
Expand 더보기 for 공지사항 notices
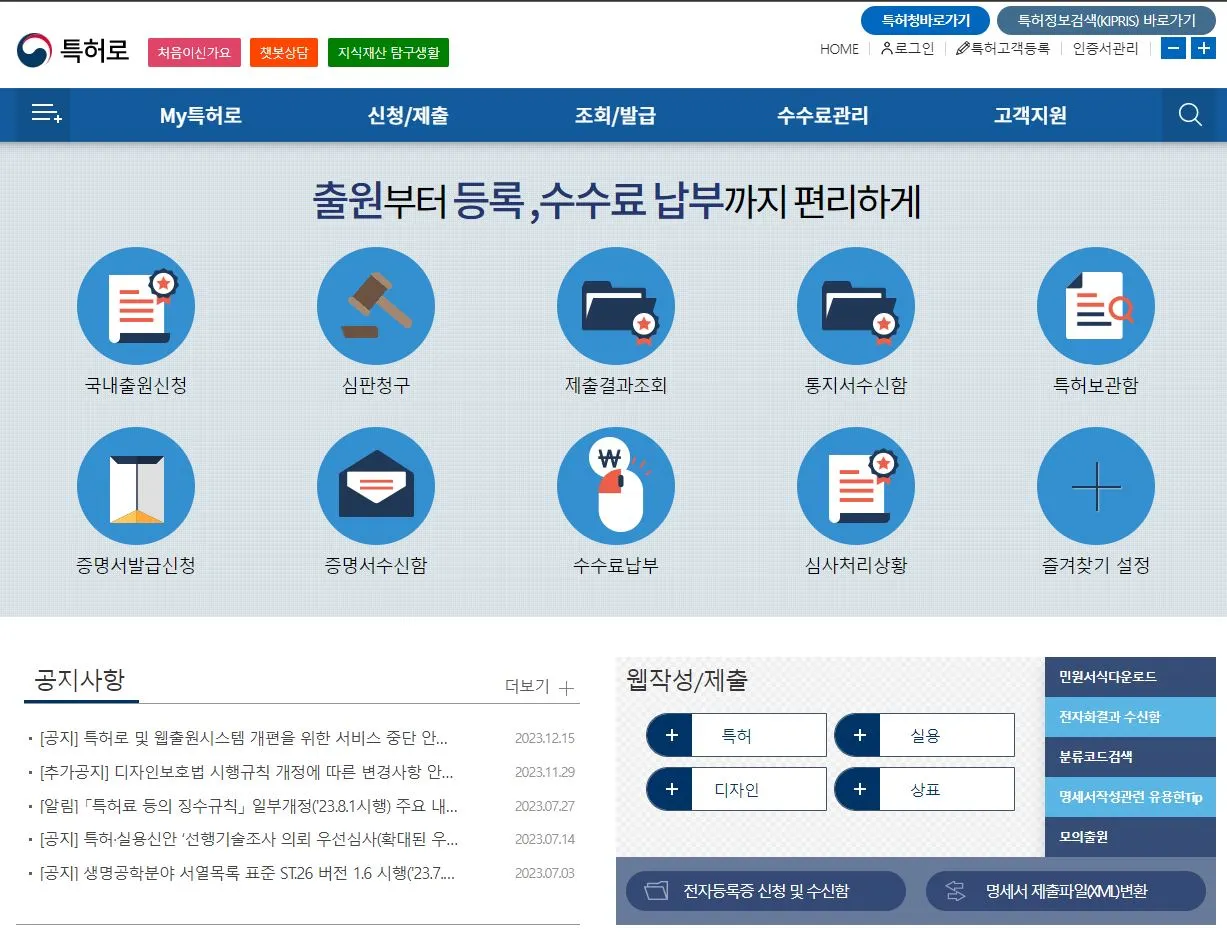point(540,687)
